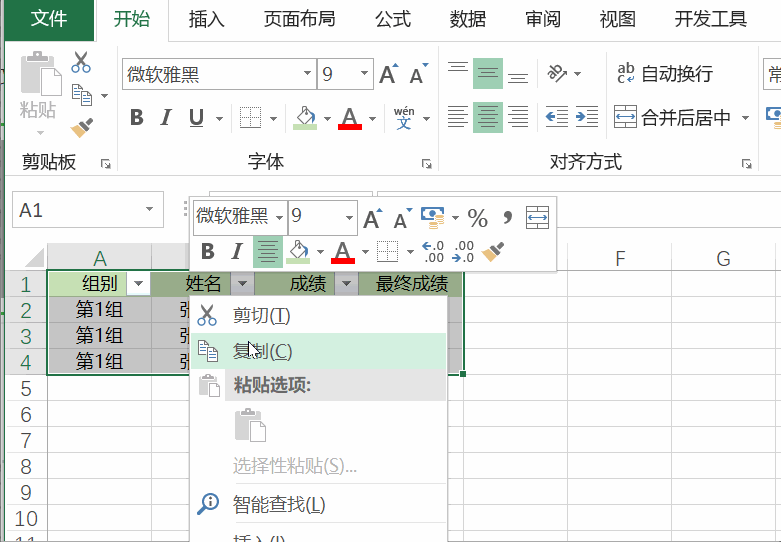Open 字体 font dialog launcher
This screenshot has width=781, height=542.
426,164
